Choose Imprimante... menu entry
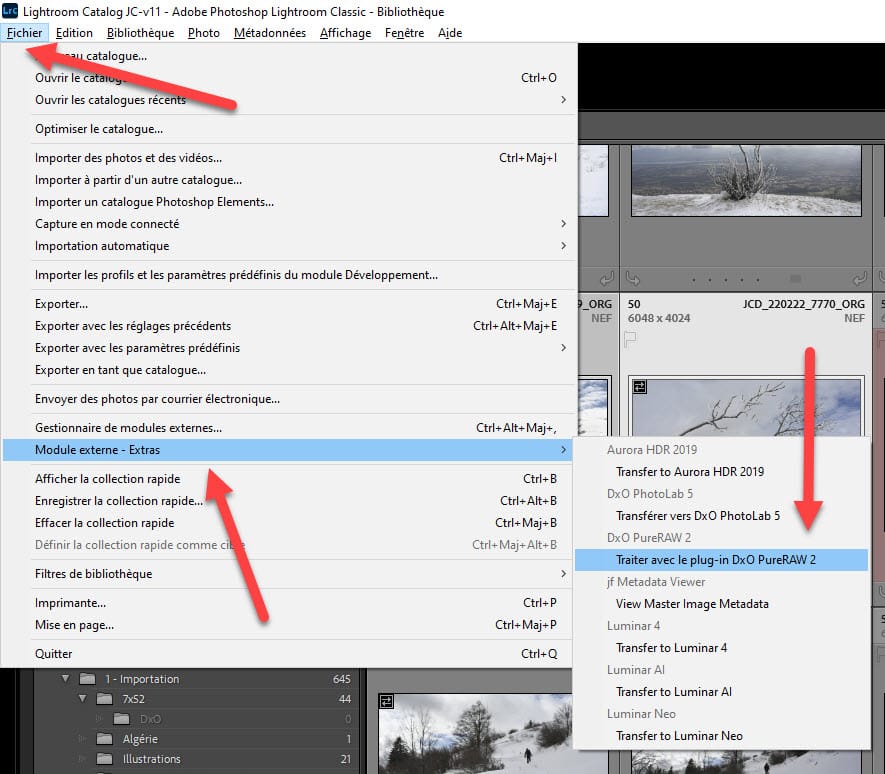The height and width of the screenshot is (774, 885). [x=290, y=603]
